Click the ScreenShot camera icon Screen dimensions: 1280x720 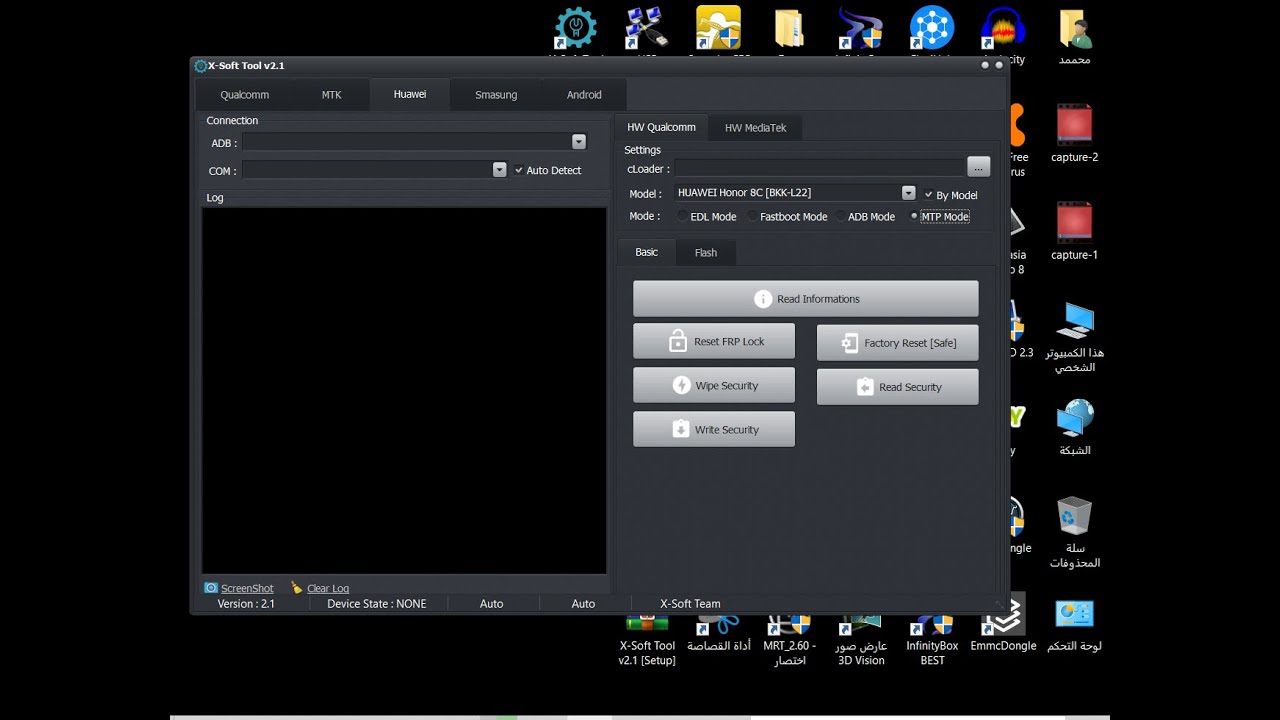pos(211,588)
